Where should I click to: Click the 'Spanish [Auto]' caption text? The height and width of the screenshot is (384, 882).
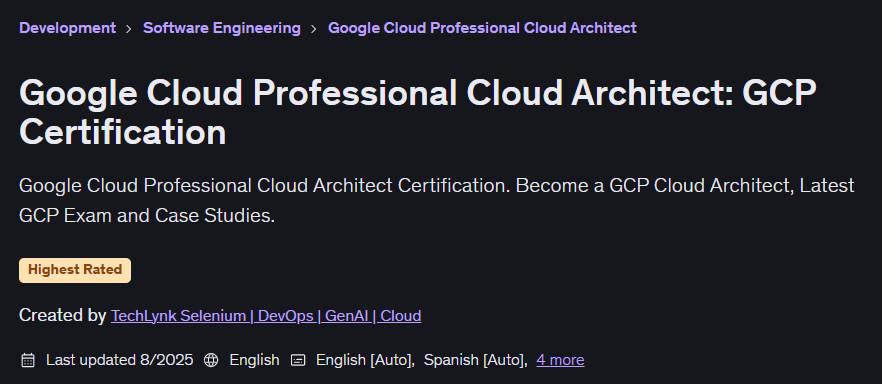475,360
